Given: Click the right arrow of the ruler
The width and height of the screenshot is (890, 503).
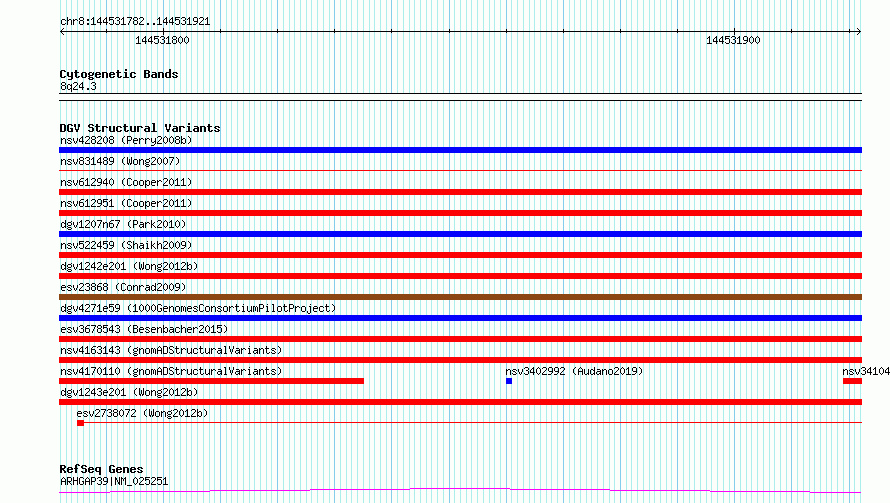Looking at the screenshot, I should 858,31.
